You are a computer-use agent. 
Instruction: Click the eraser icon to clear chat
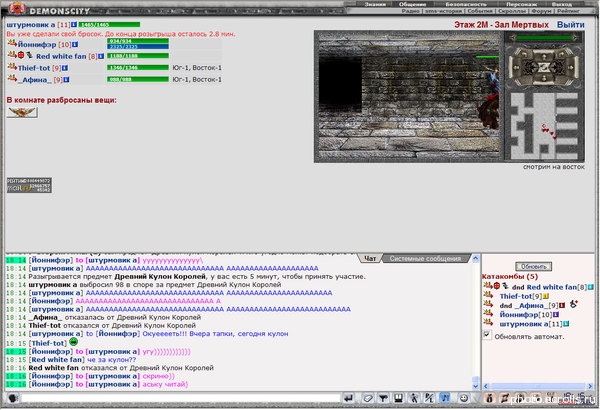coord(367,399)
